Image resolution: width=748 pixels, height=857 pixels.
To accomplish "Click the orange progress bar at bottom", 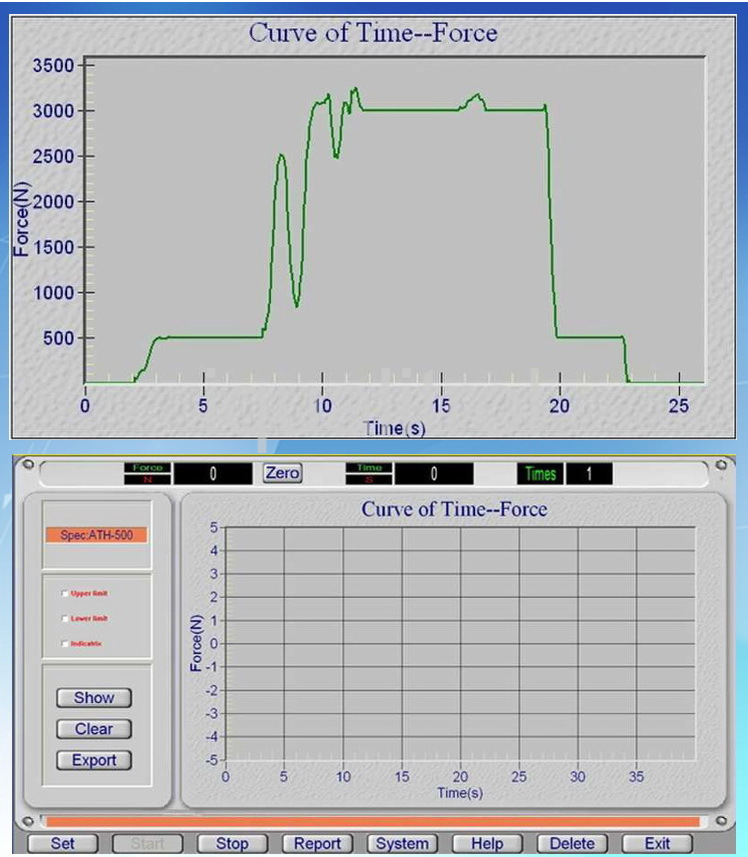I will (373, 821).
